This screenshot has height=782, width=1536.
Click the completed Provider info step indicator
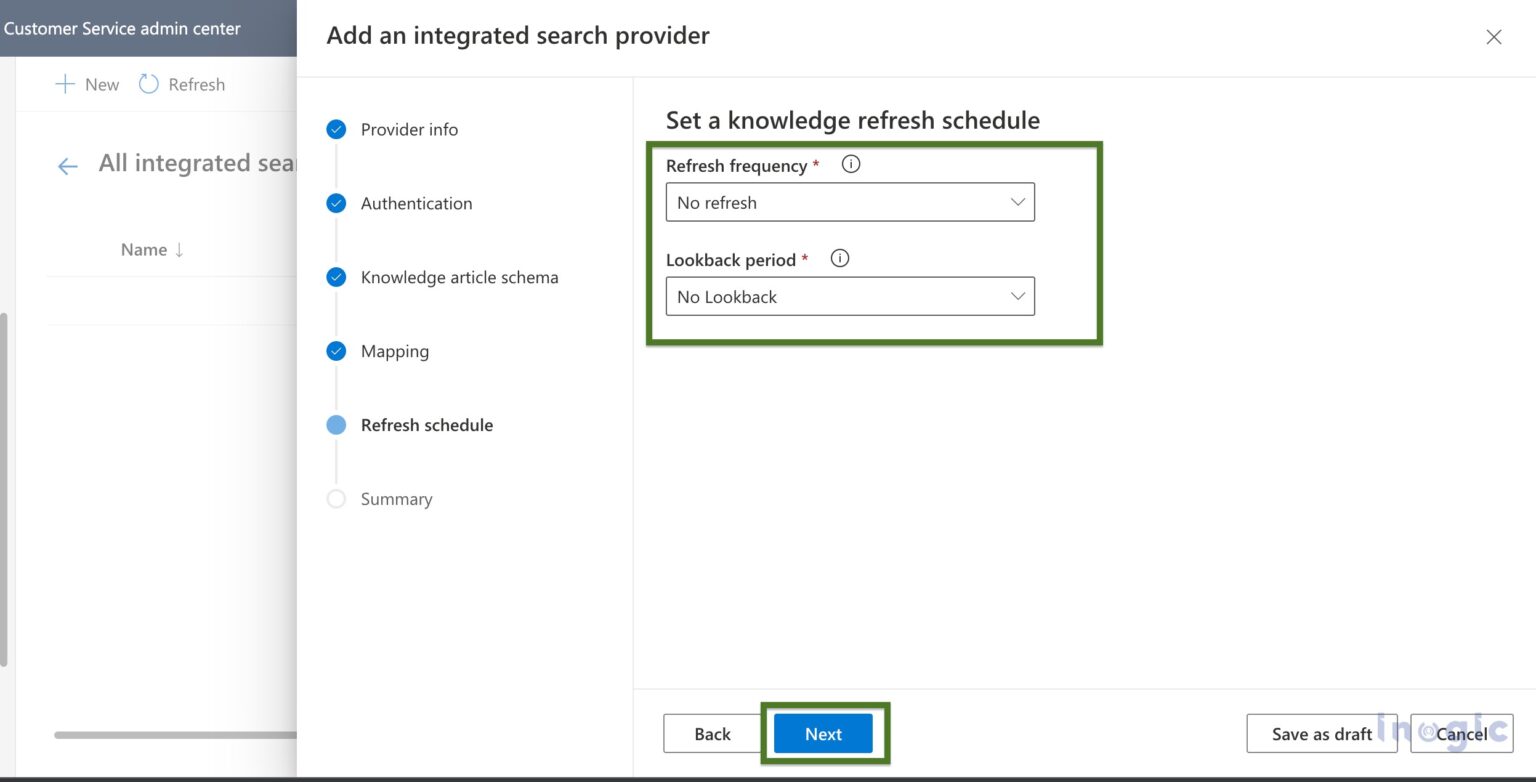pyautogui.click(x=336, y=129)
